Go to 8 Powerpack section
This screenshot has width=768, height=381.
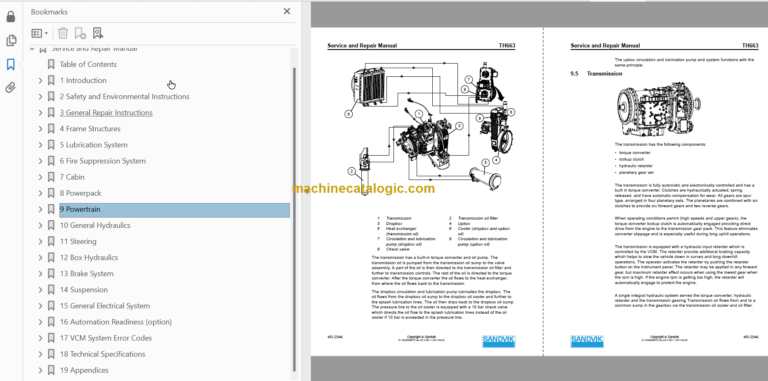point(80,193)
